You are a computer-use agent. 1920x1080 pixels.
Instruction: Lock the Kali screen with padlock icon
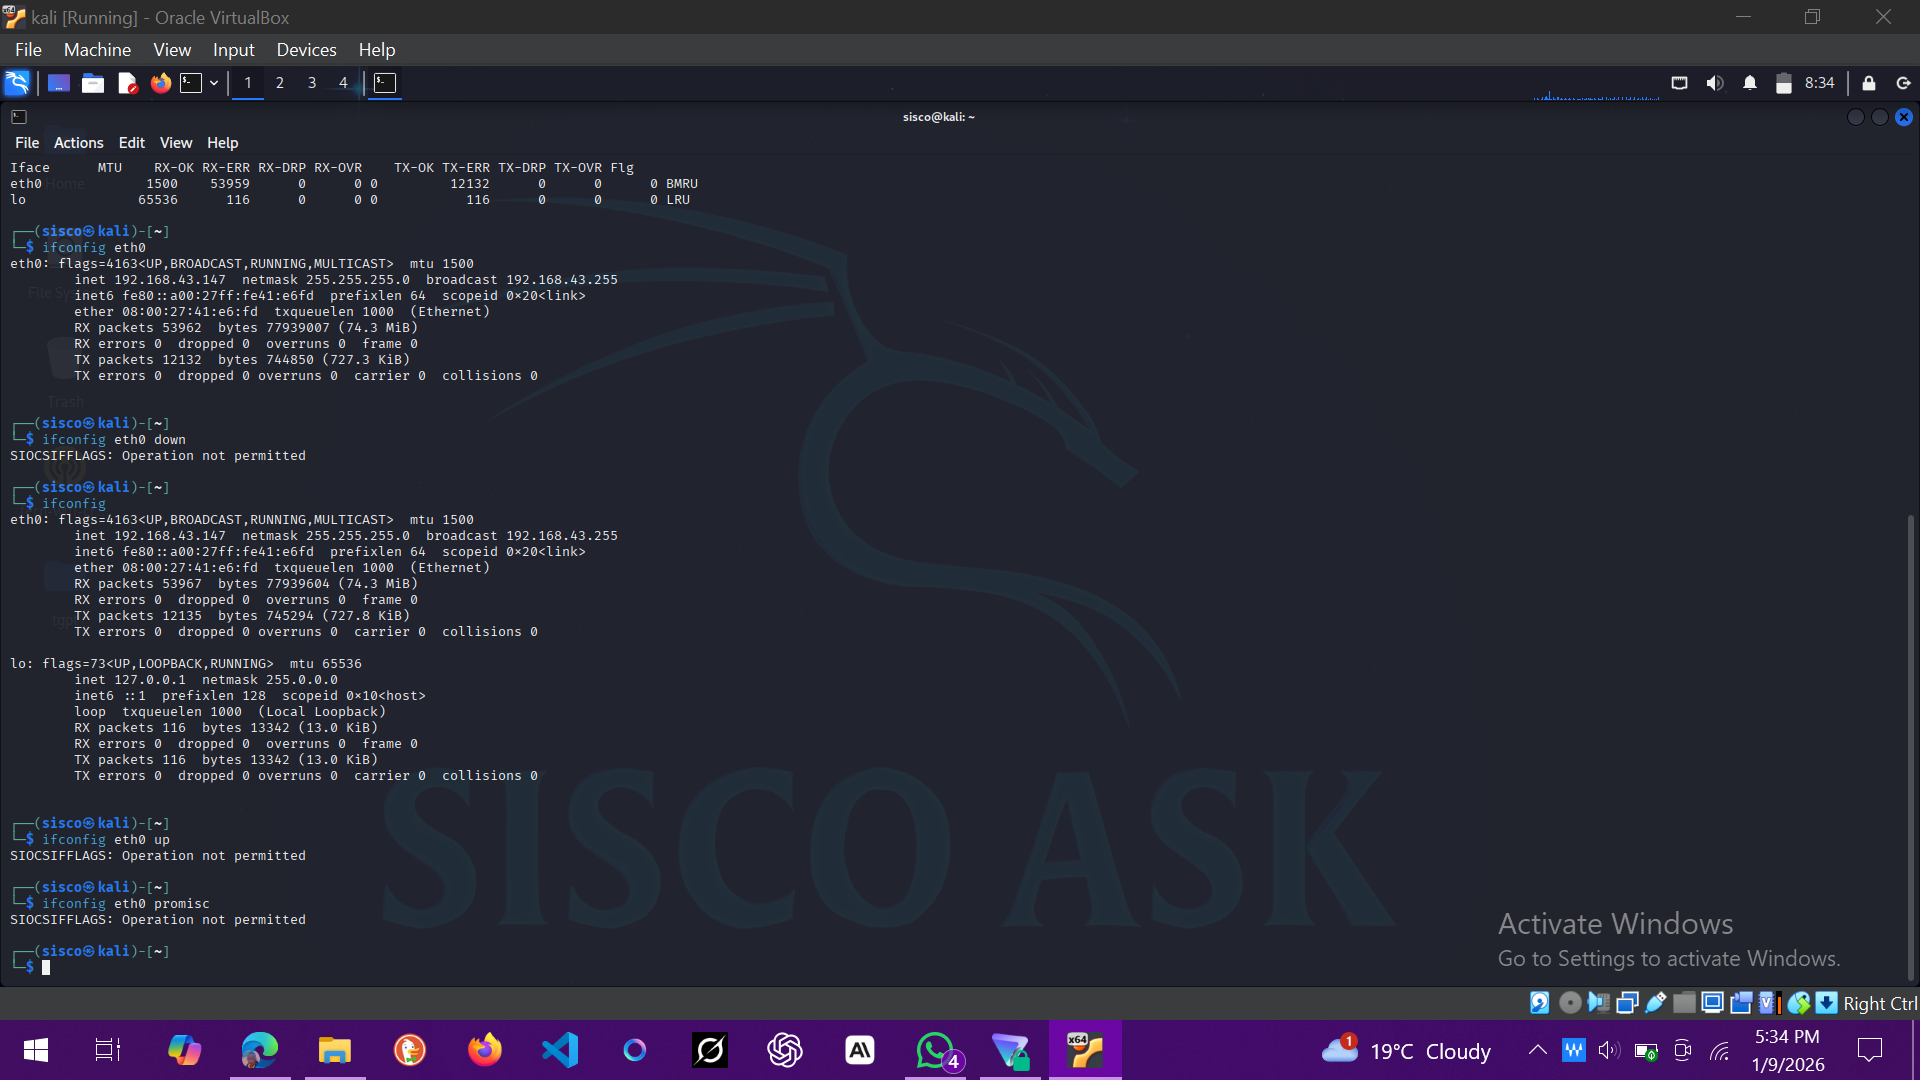click(x=1869, y=83)
